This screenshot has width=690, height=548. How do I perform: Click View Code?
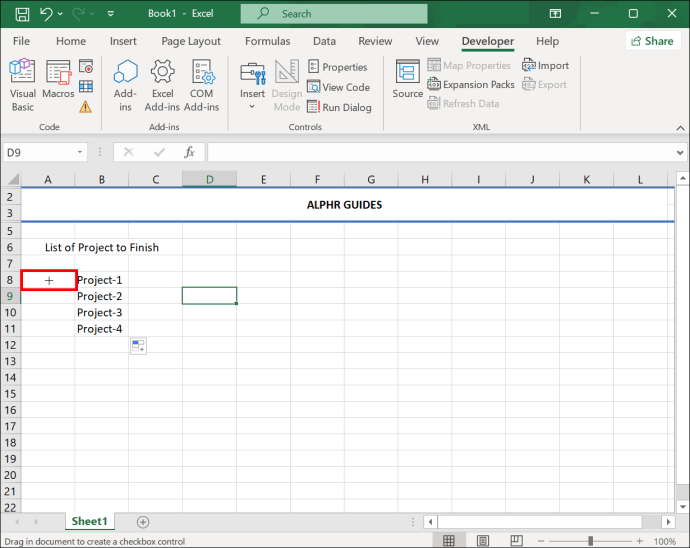[338, 87]
